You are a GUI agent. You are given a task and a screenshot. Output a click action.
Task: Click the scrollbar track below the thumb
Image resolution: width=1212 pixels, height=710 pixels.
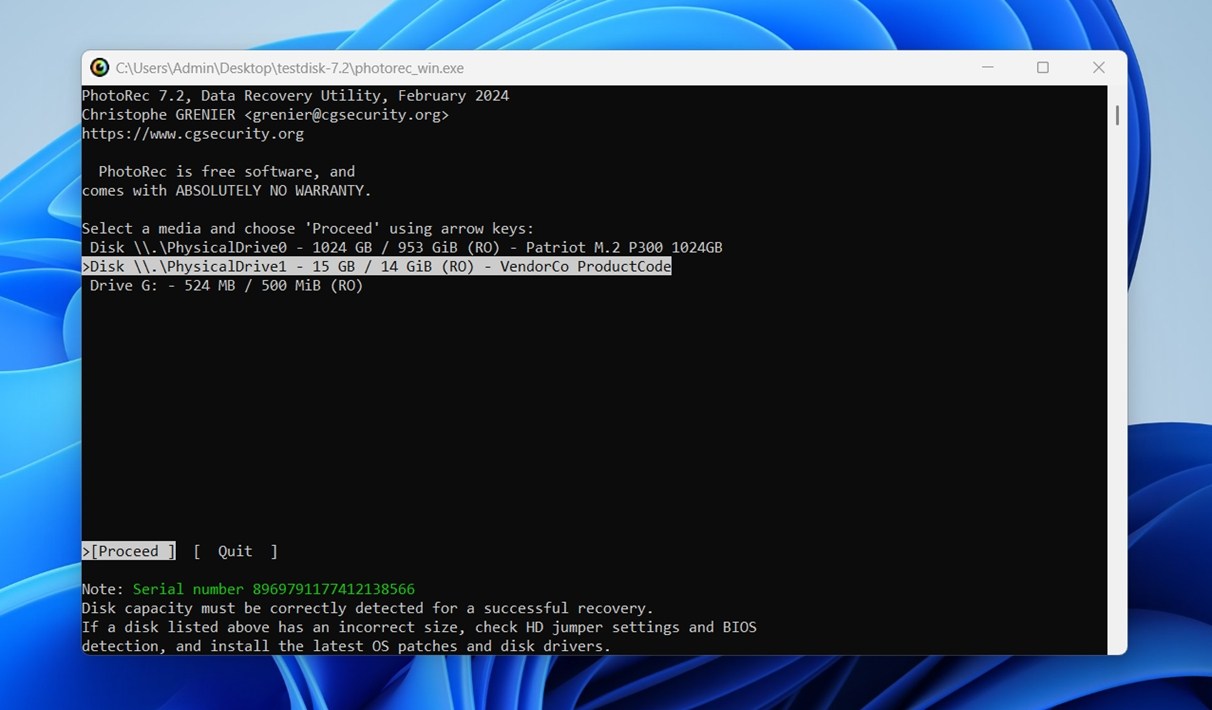tap(1116, 400)
